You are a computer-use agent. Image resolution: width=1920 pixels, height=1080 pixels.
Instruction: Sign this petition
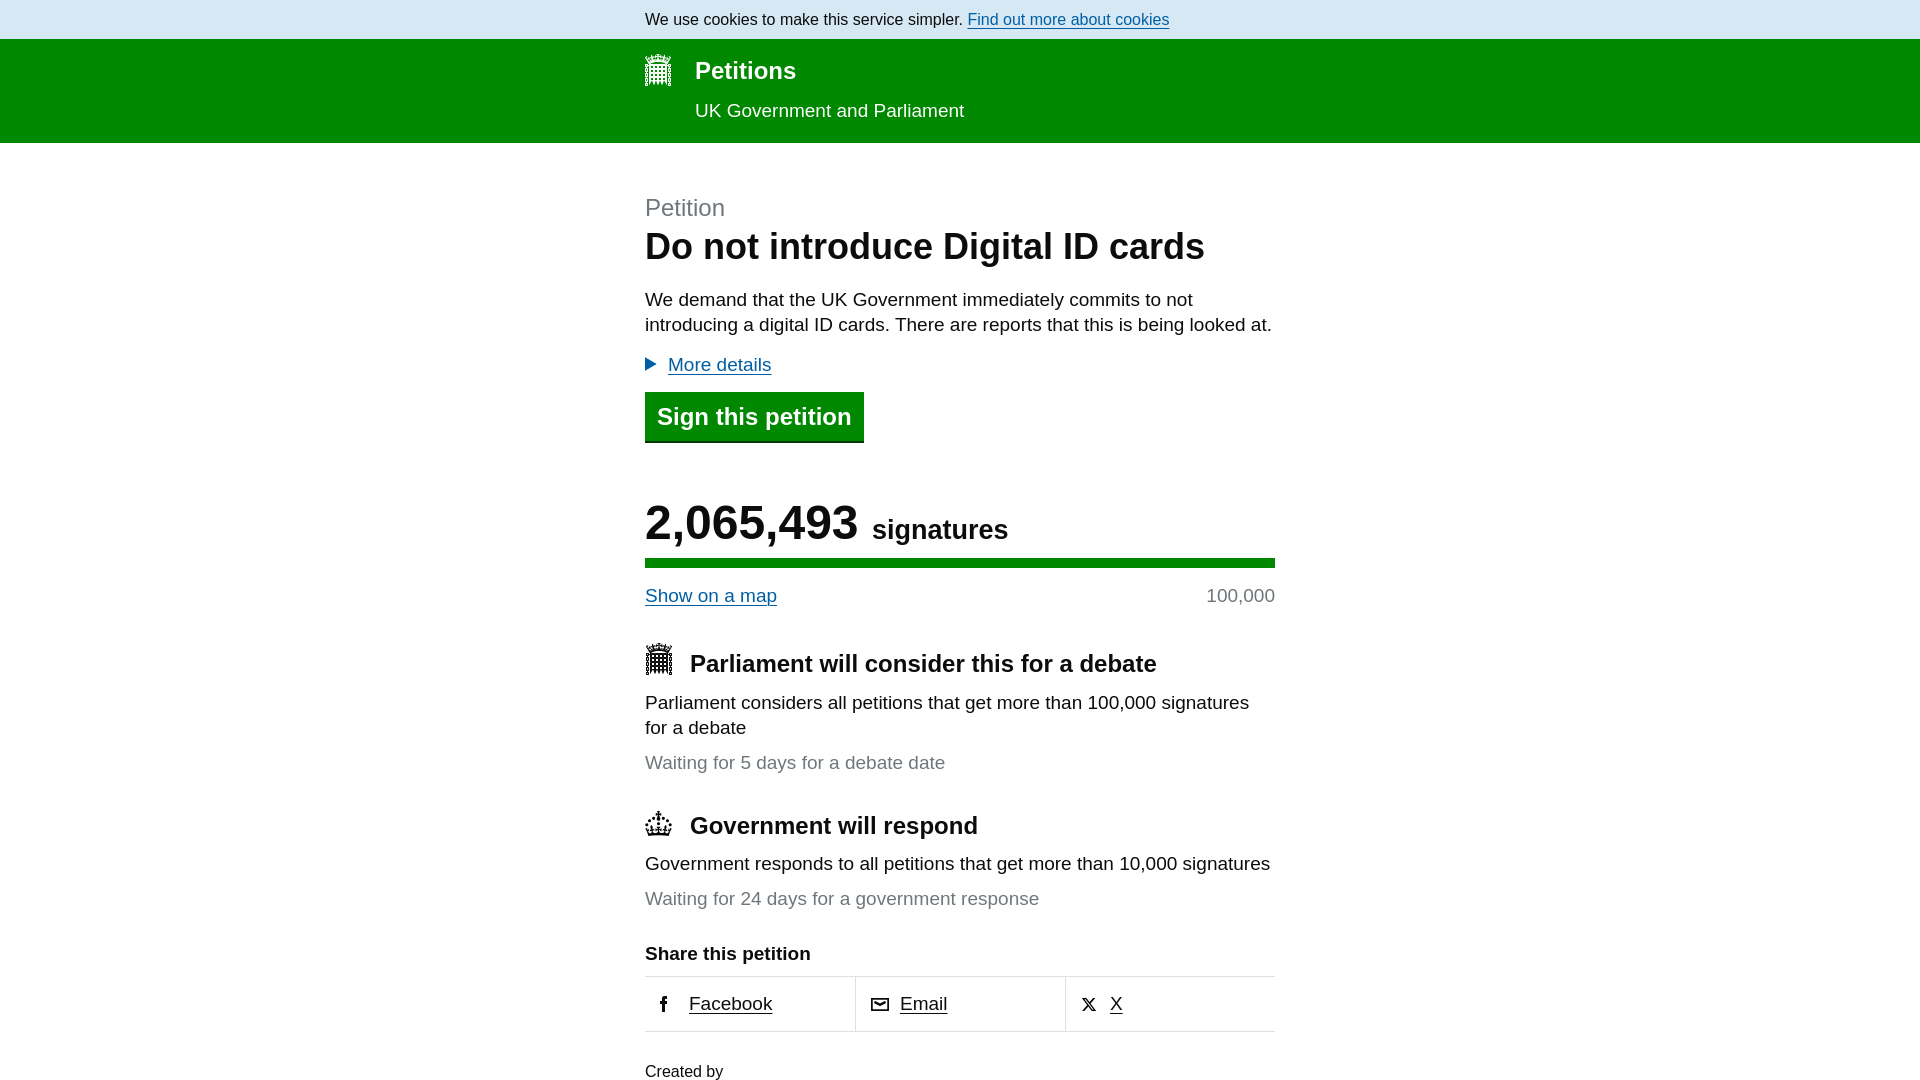pyautogui.click(x=754, y=417)
